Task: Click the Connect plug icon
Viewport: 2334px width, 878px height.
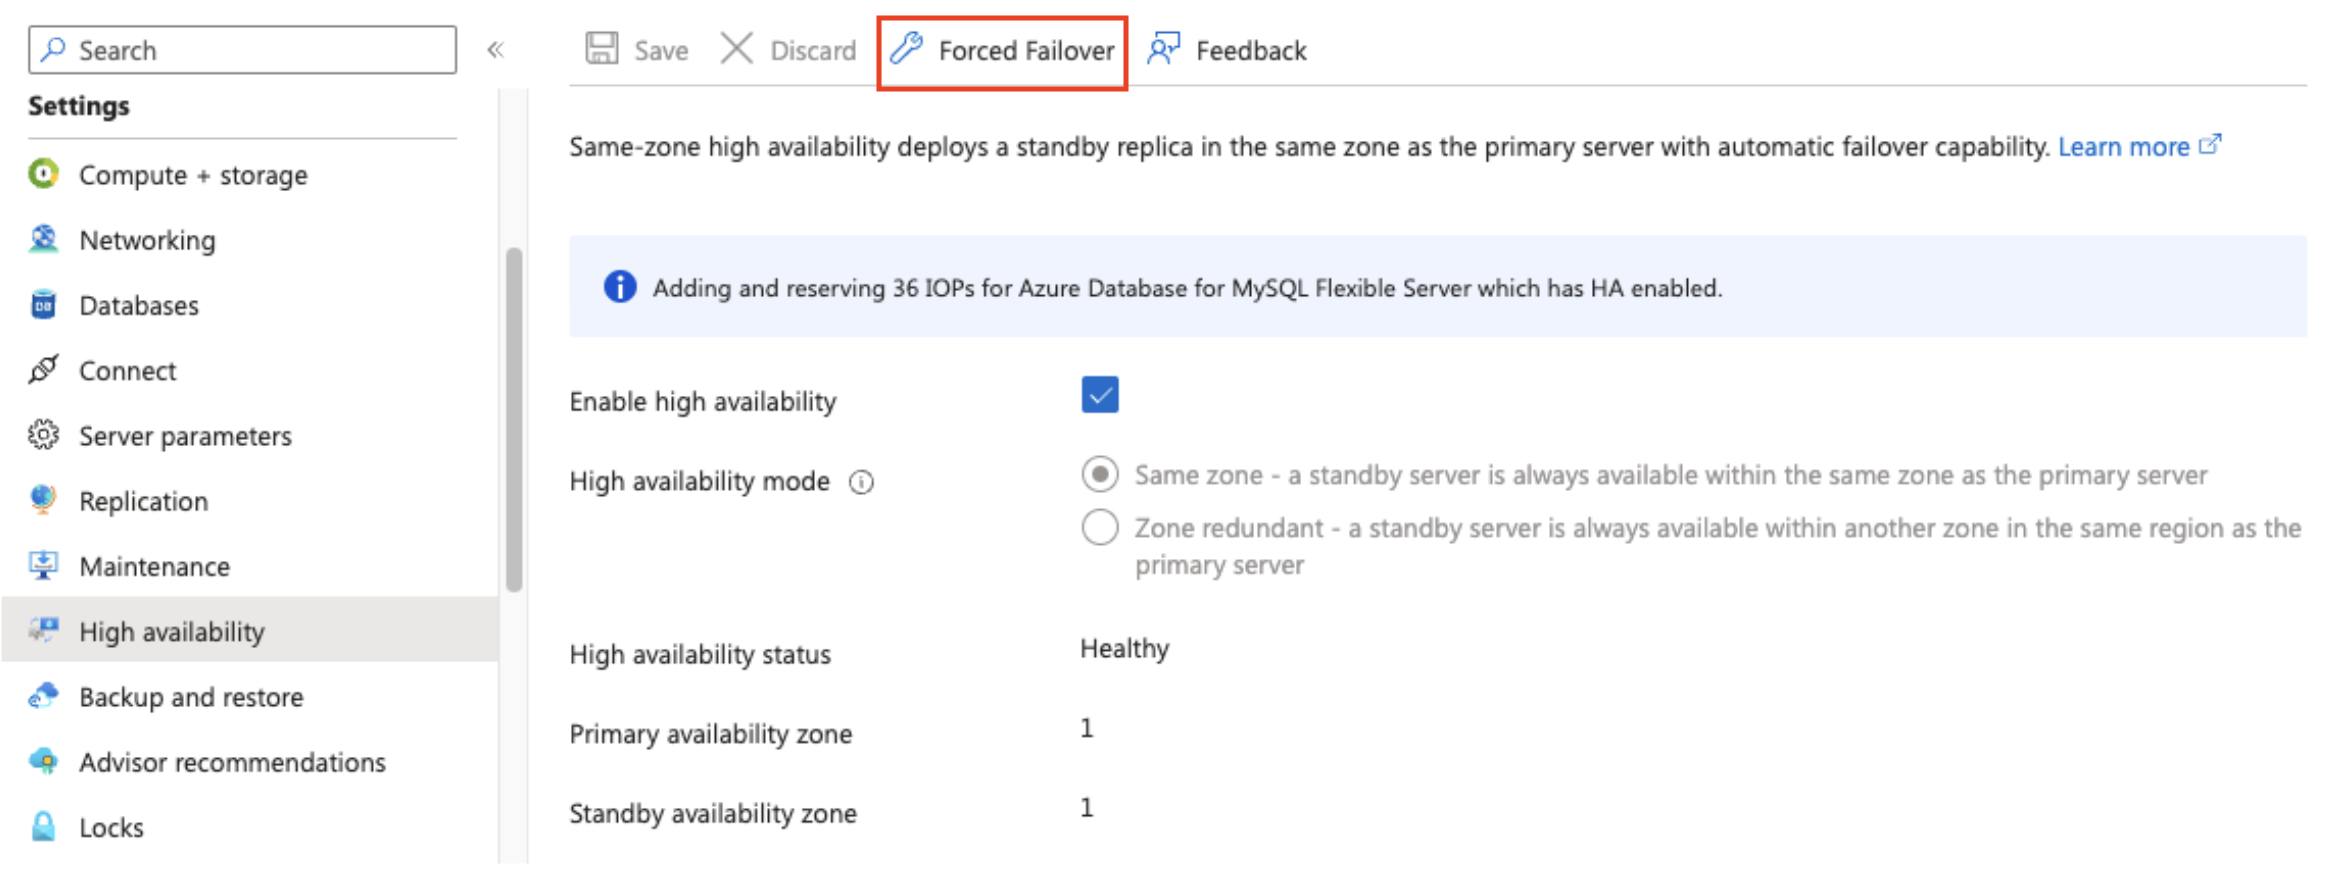Action: (43, 370)
